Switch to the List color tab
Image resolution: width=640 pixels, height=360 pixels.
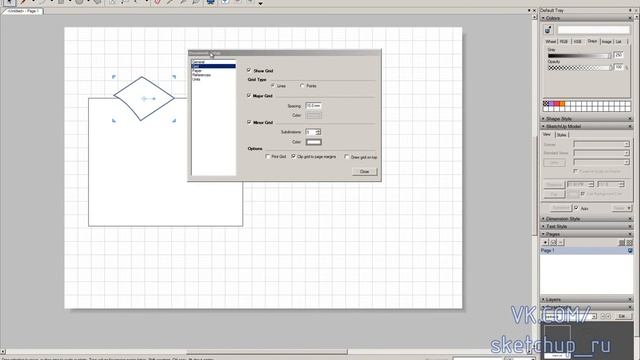point(619,42)
